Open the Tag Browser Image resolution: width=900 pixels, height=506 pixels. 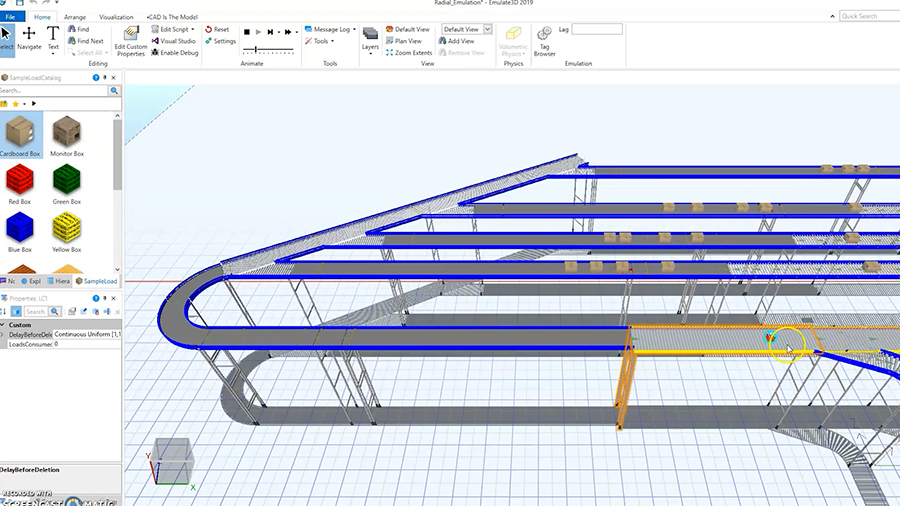544,40
